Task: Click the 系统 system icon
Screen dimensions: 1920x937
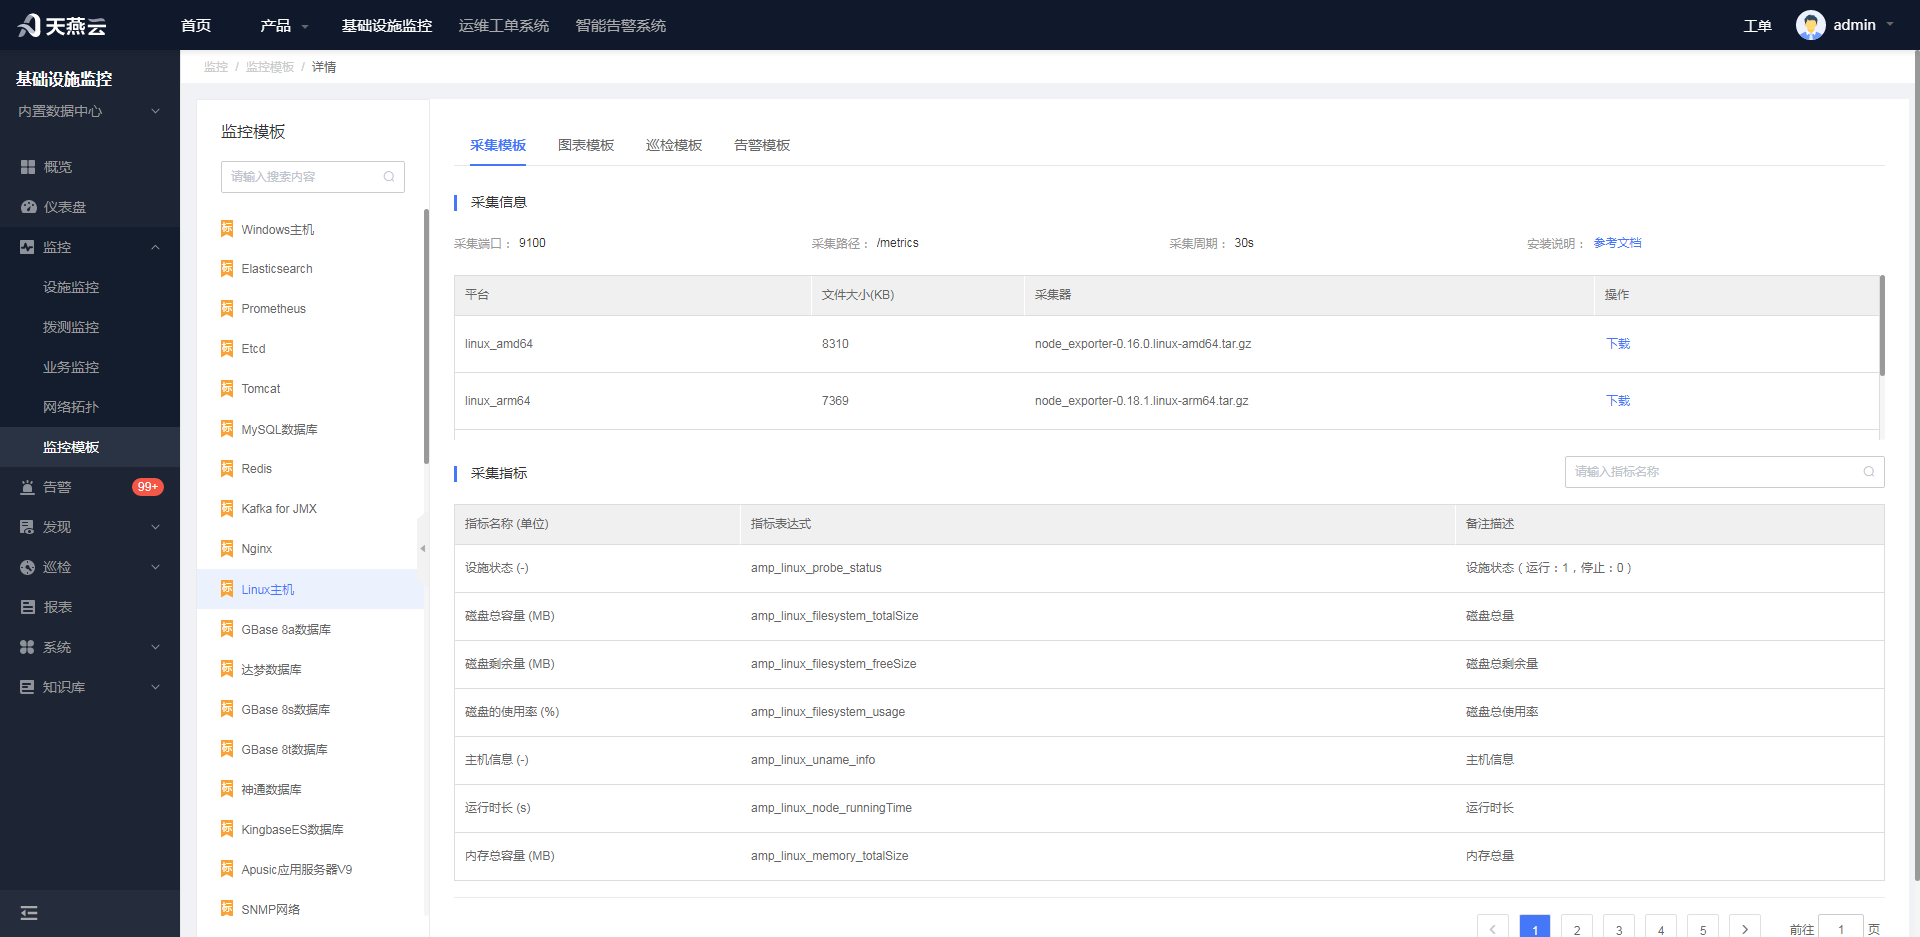Action: click(x=27, y=647)
